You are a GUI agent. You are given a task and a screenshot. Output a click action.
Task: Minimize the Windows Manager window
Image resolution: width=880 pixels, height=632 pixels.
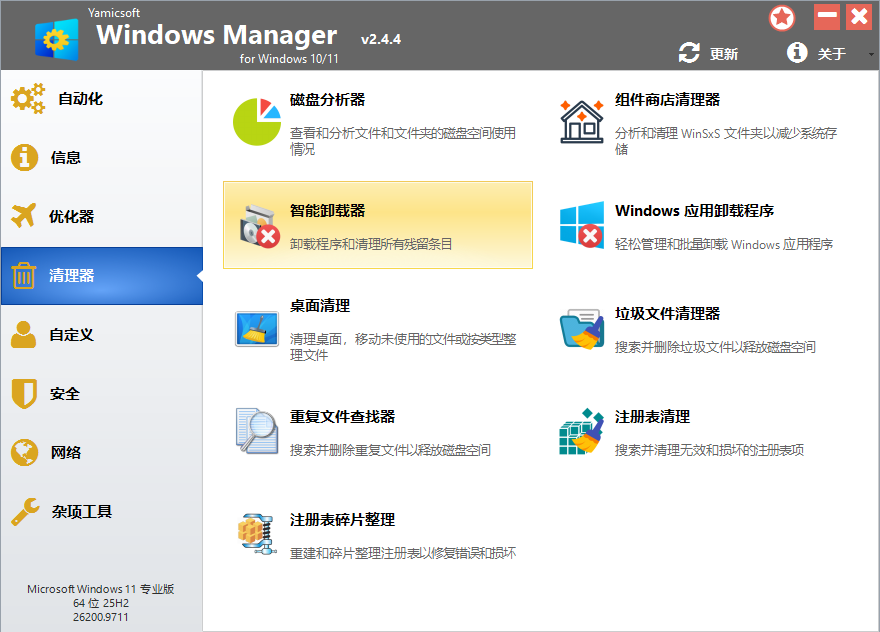[827, 17]
